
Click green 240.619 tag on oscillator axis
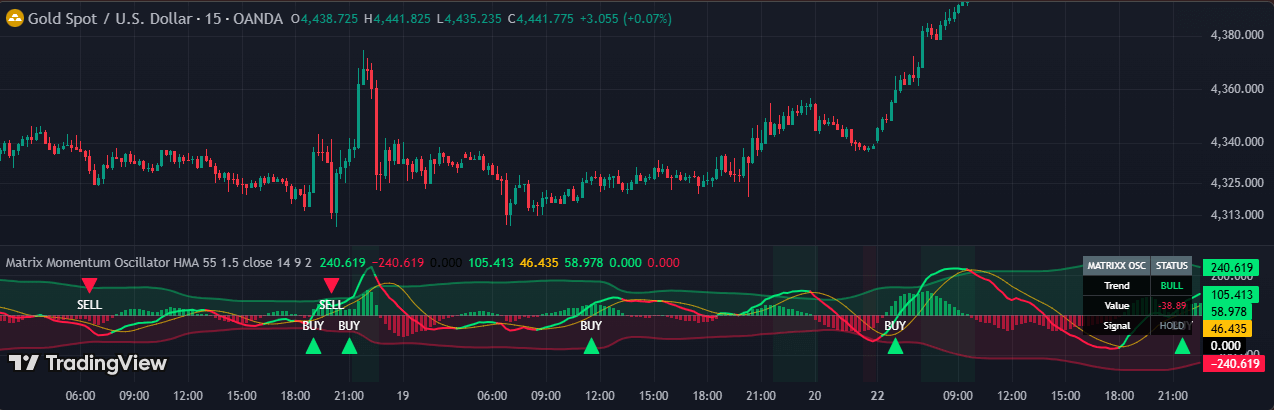pos(1231,267)
